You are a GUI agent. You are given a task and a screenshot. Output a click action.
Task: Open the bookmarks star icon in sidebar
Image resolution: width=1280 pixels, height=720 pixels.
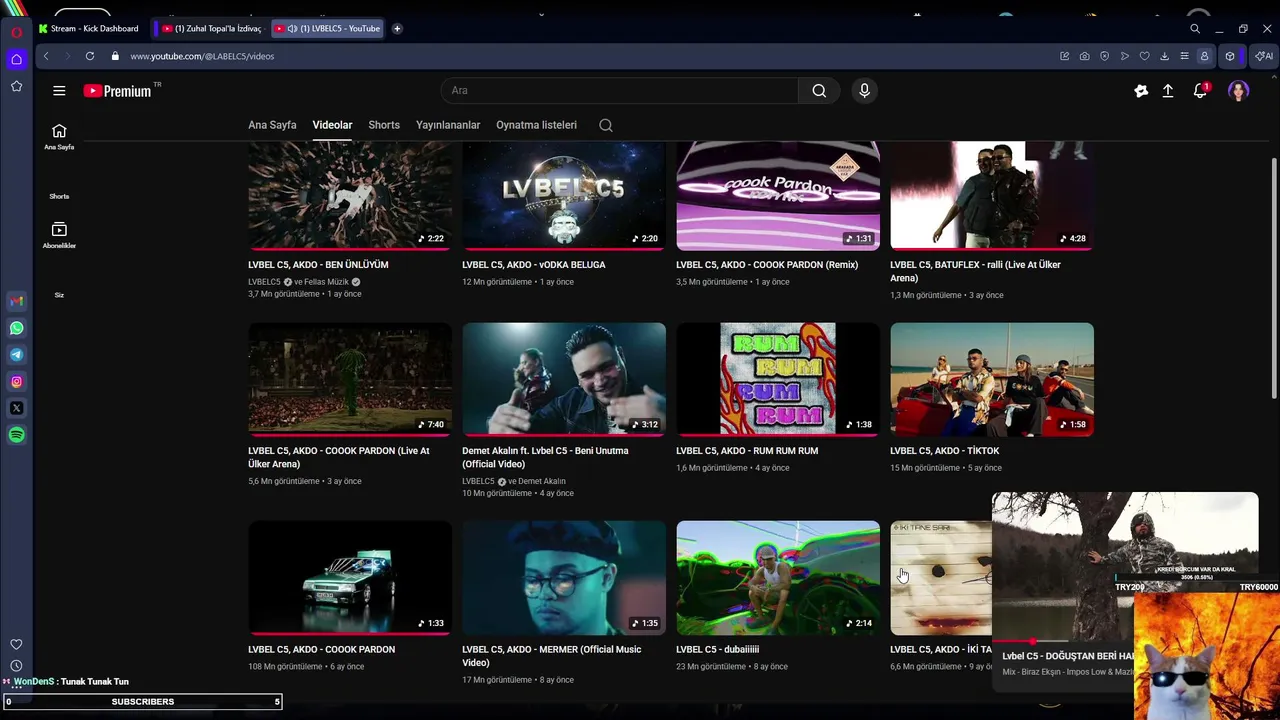pyautogui.click(x=16, y=87)
